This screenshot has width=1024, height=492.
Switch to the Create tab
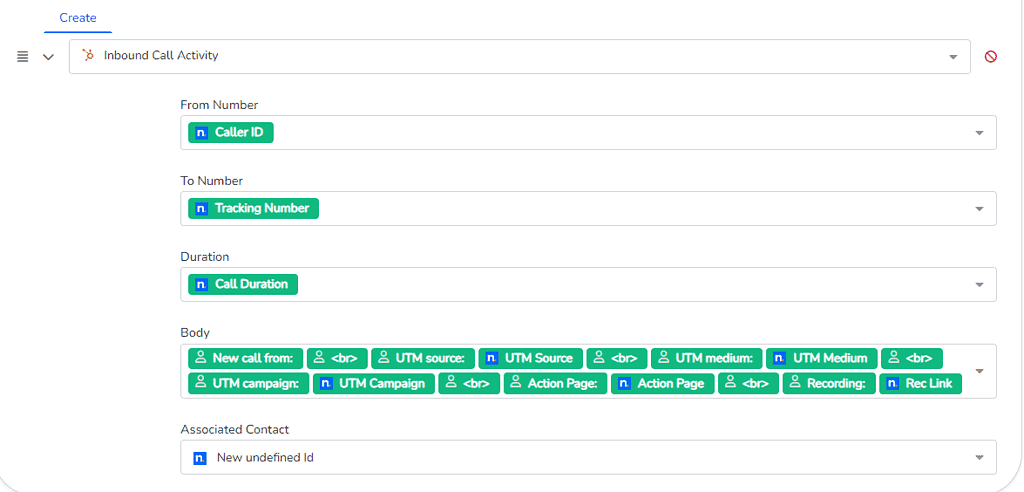point(78,18)
